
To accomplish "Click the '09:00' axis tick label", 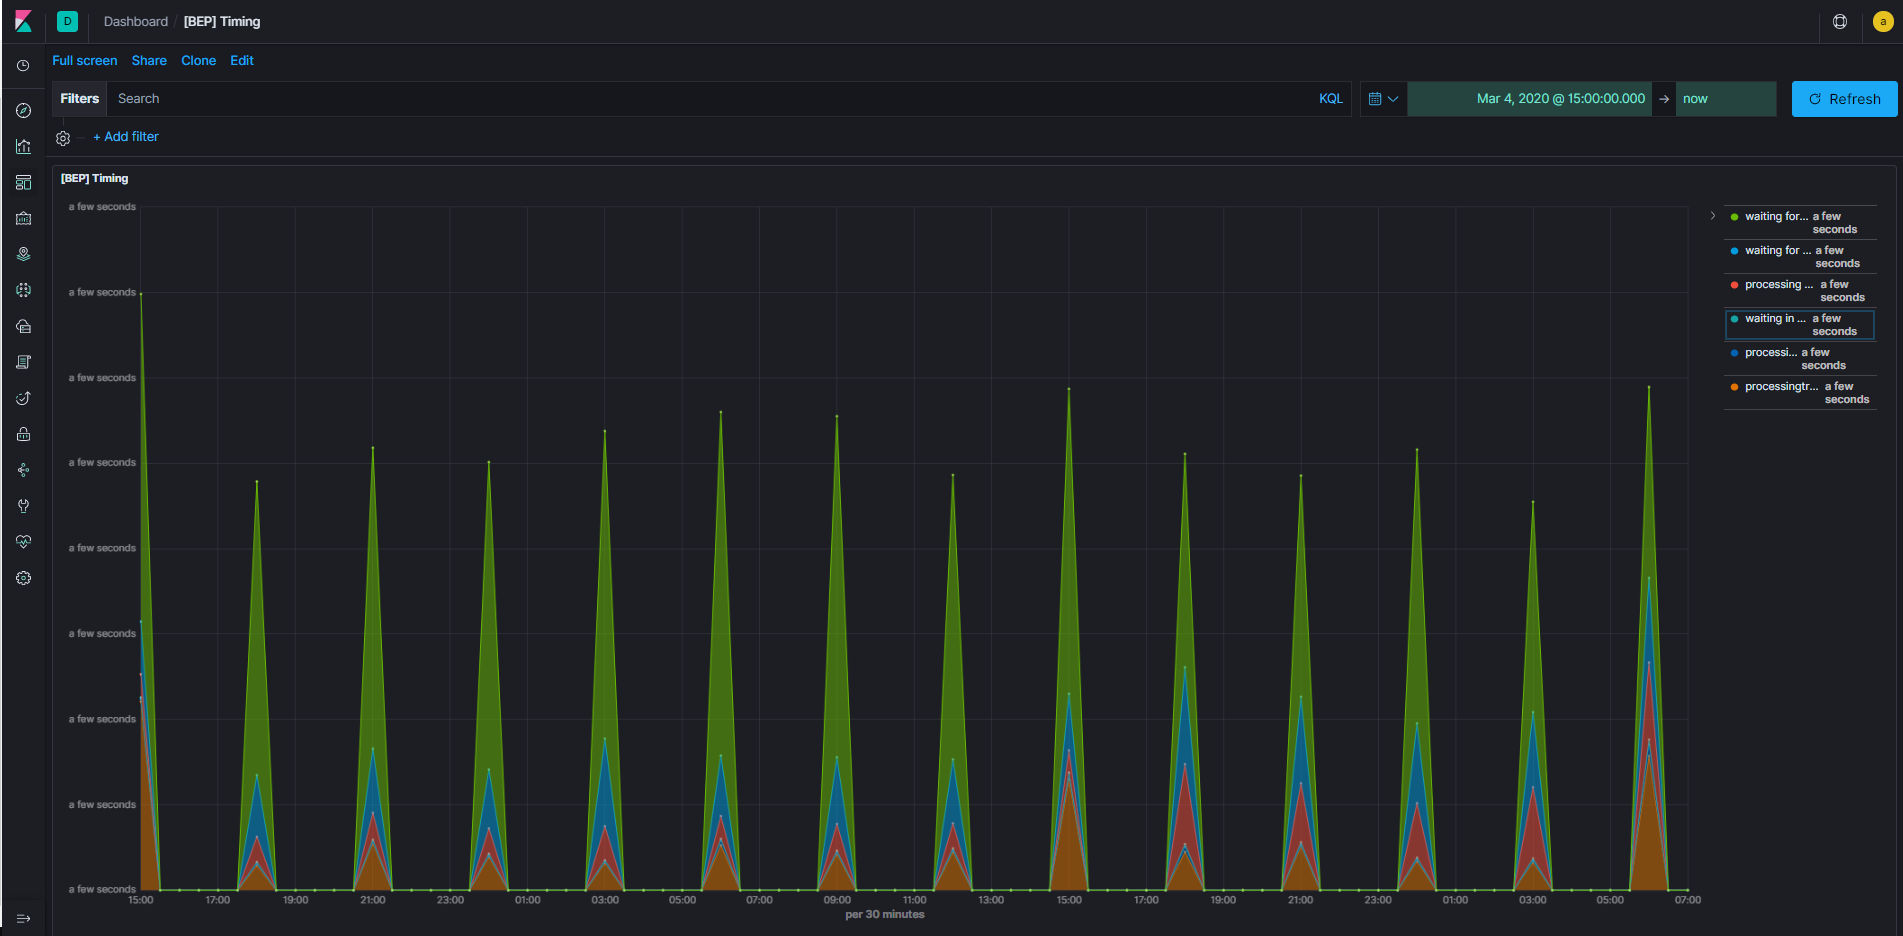I will (837, 900).
